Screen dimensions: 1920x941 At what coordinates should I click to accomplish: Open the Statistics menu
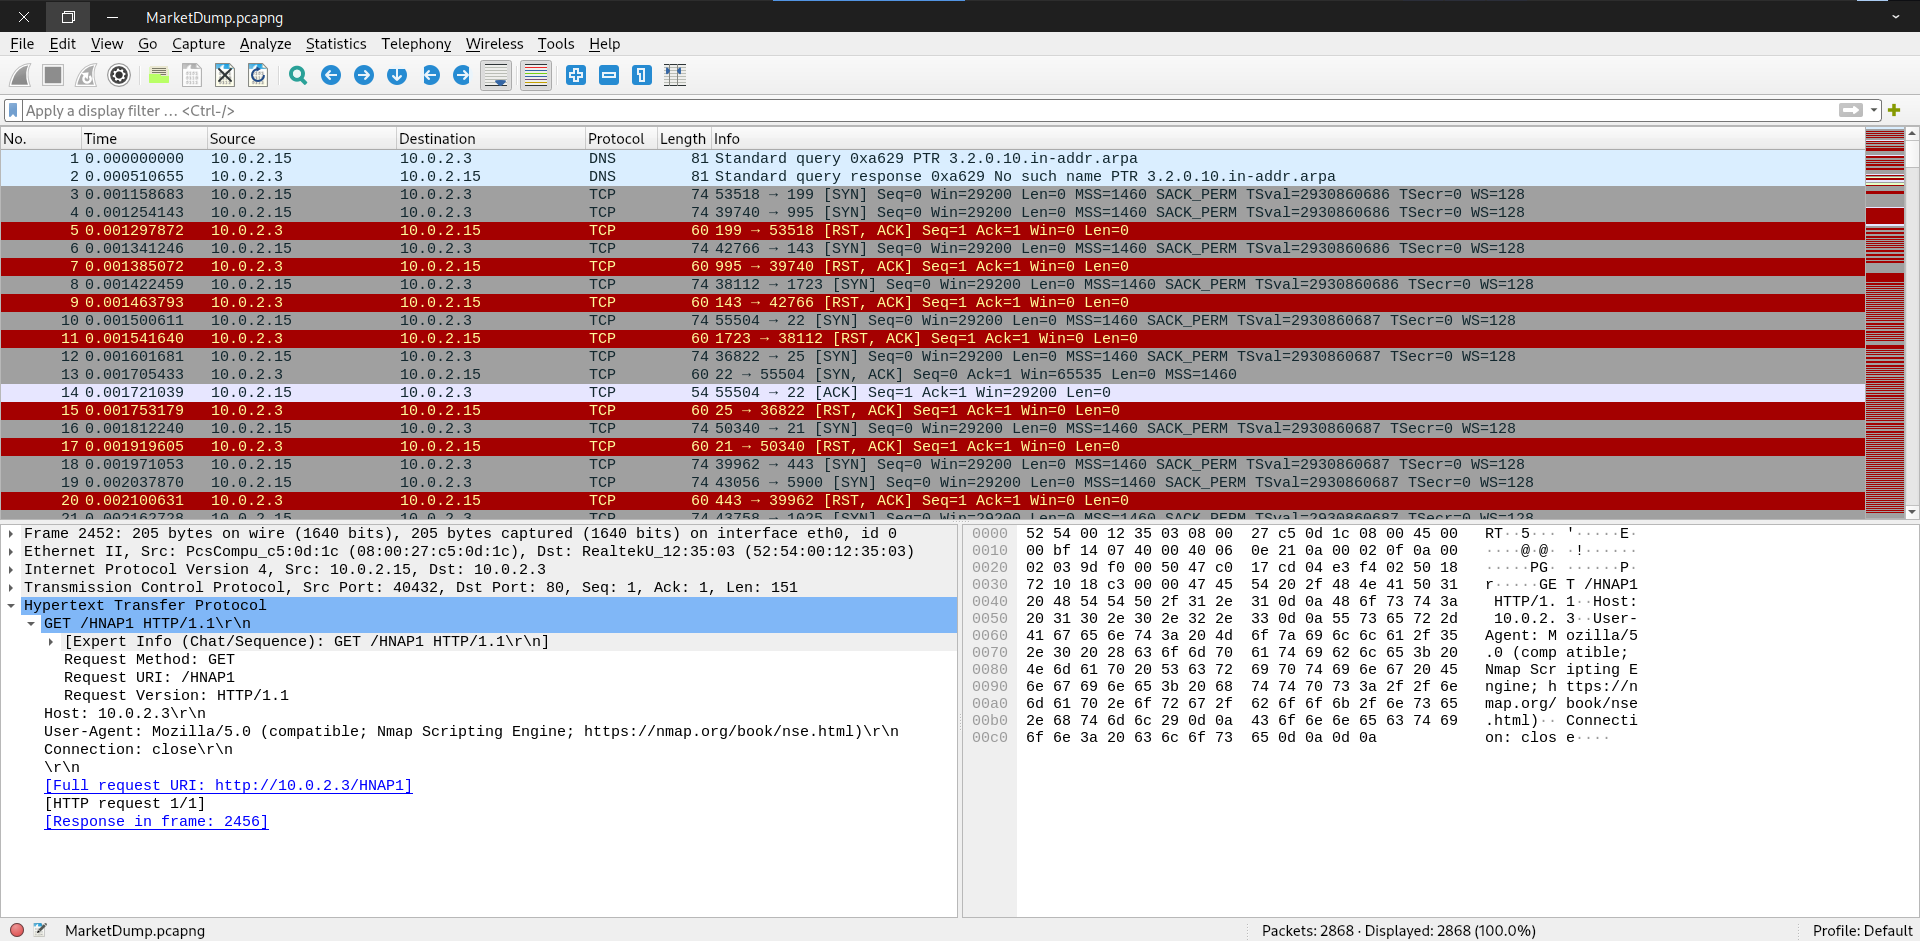pos(336,44)
